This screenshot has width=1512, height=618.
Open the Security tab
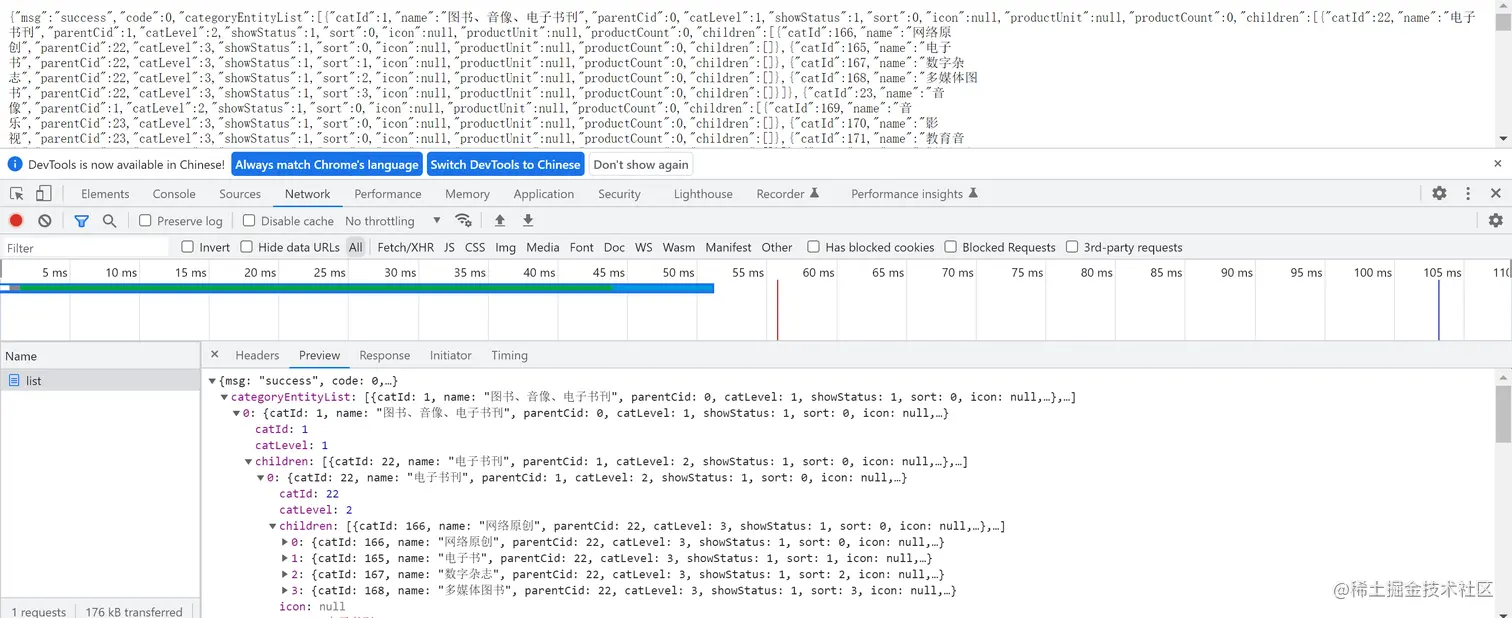[619, 194]
